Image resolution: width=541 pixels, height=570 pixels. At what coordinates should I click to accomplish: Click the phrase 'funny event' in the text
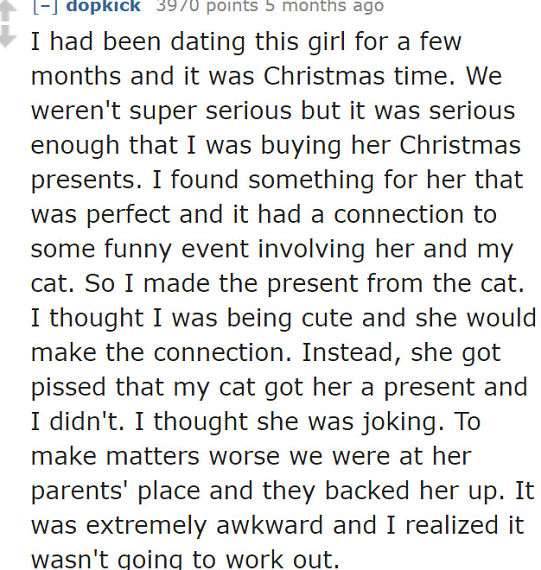point(177,249)
